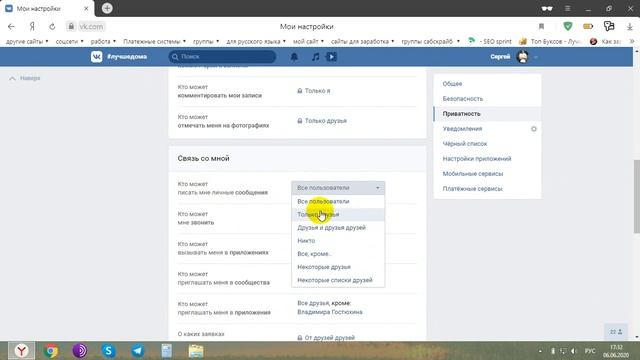Choose Все пользователи option in list
Viewport: 640px width, 360px height.
click(338, 201)
